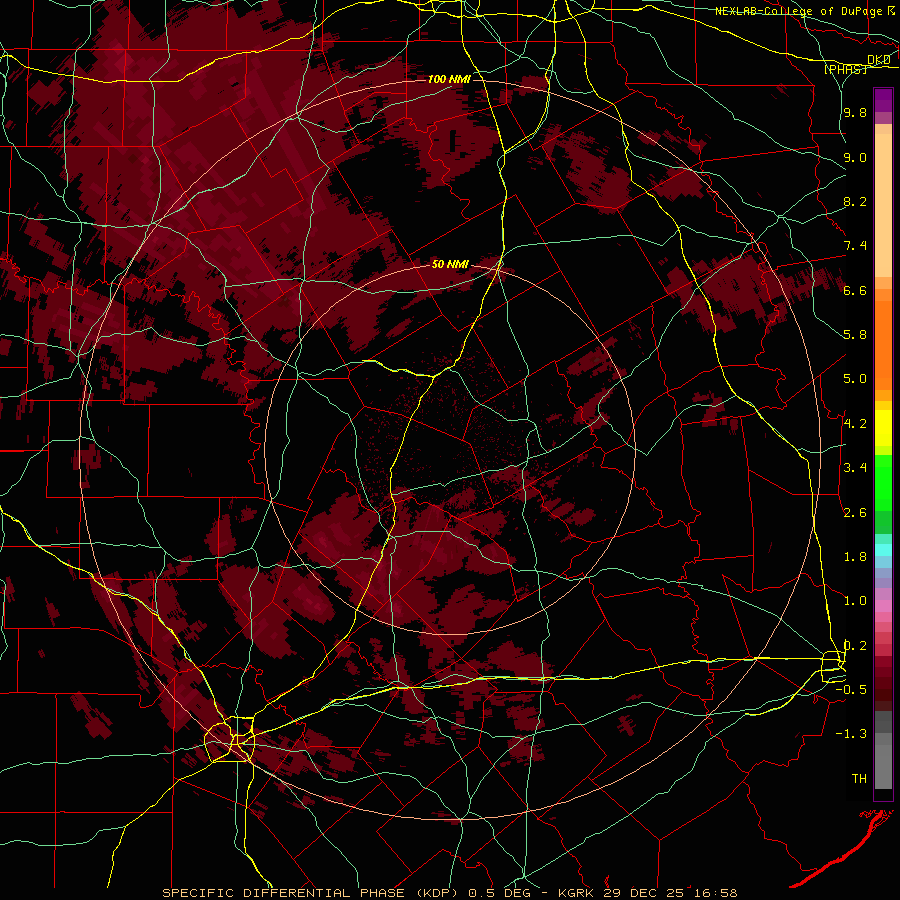
Task: Click the "100 NMI" range ring label
Action: 449,79
